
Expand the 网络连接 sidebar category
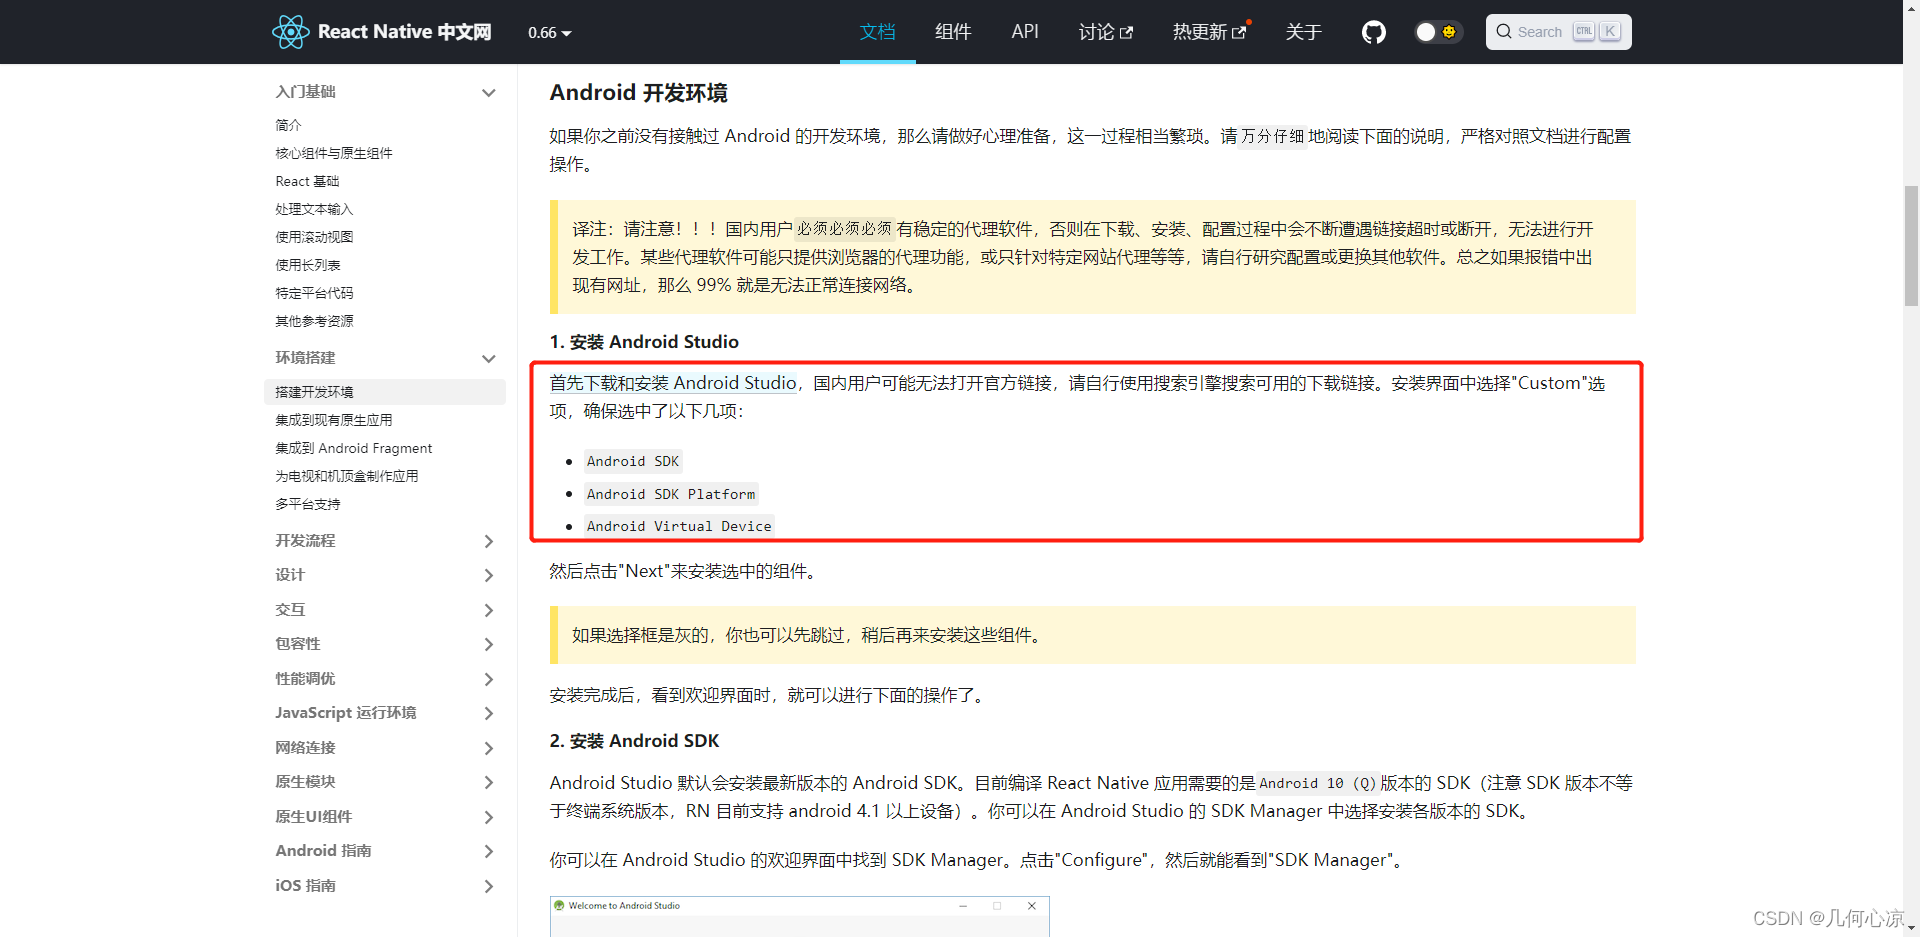point(386,748)
